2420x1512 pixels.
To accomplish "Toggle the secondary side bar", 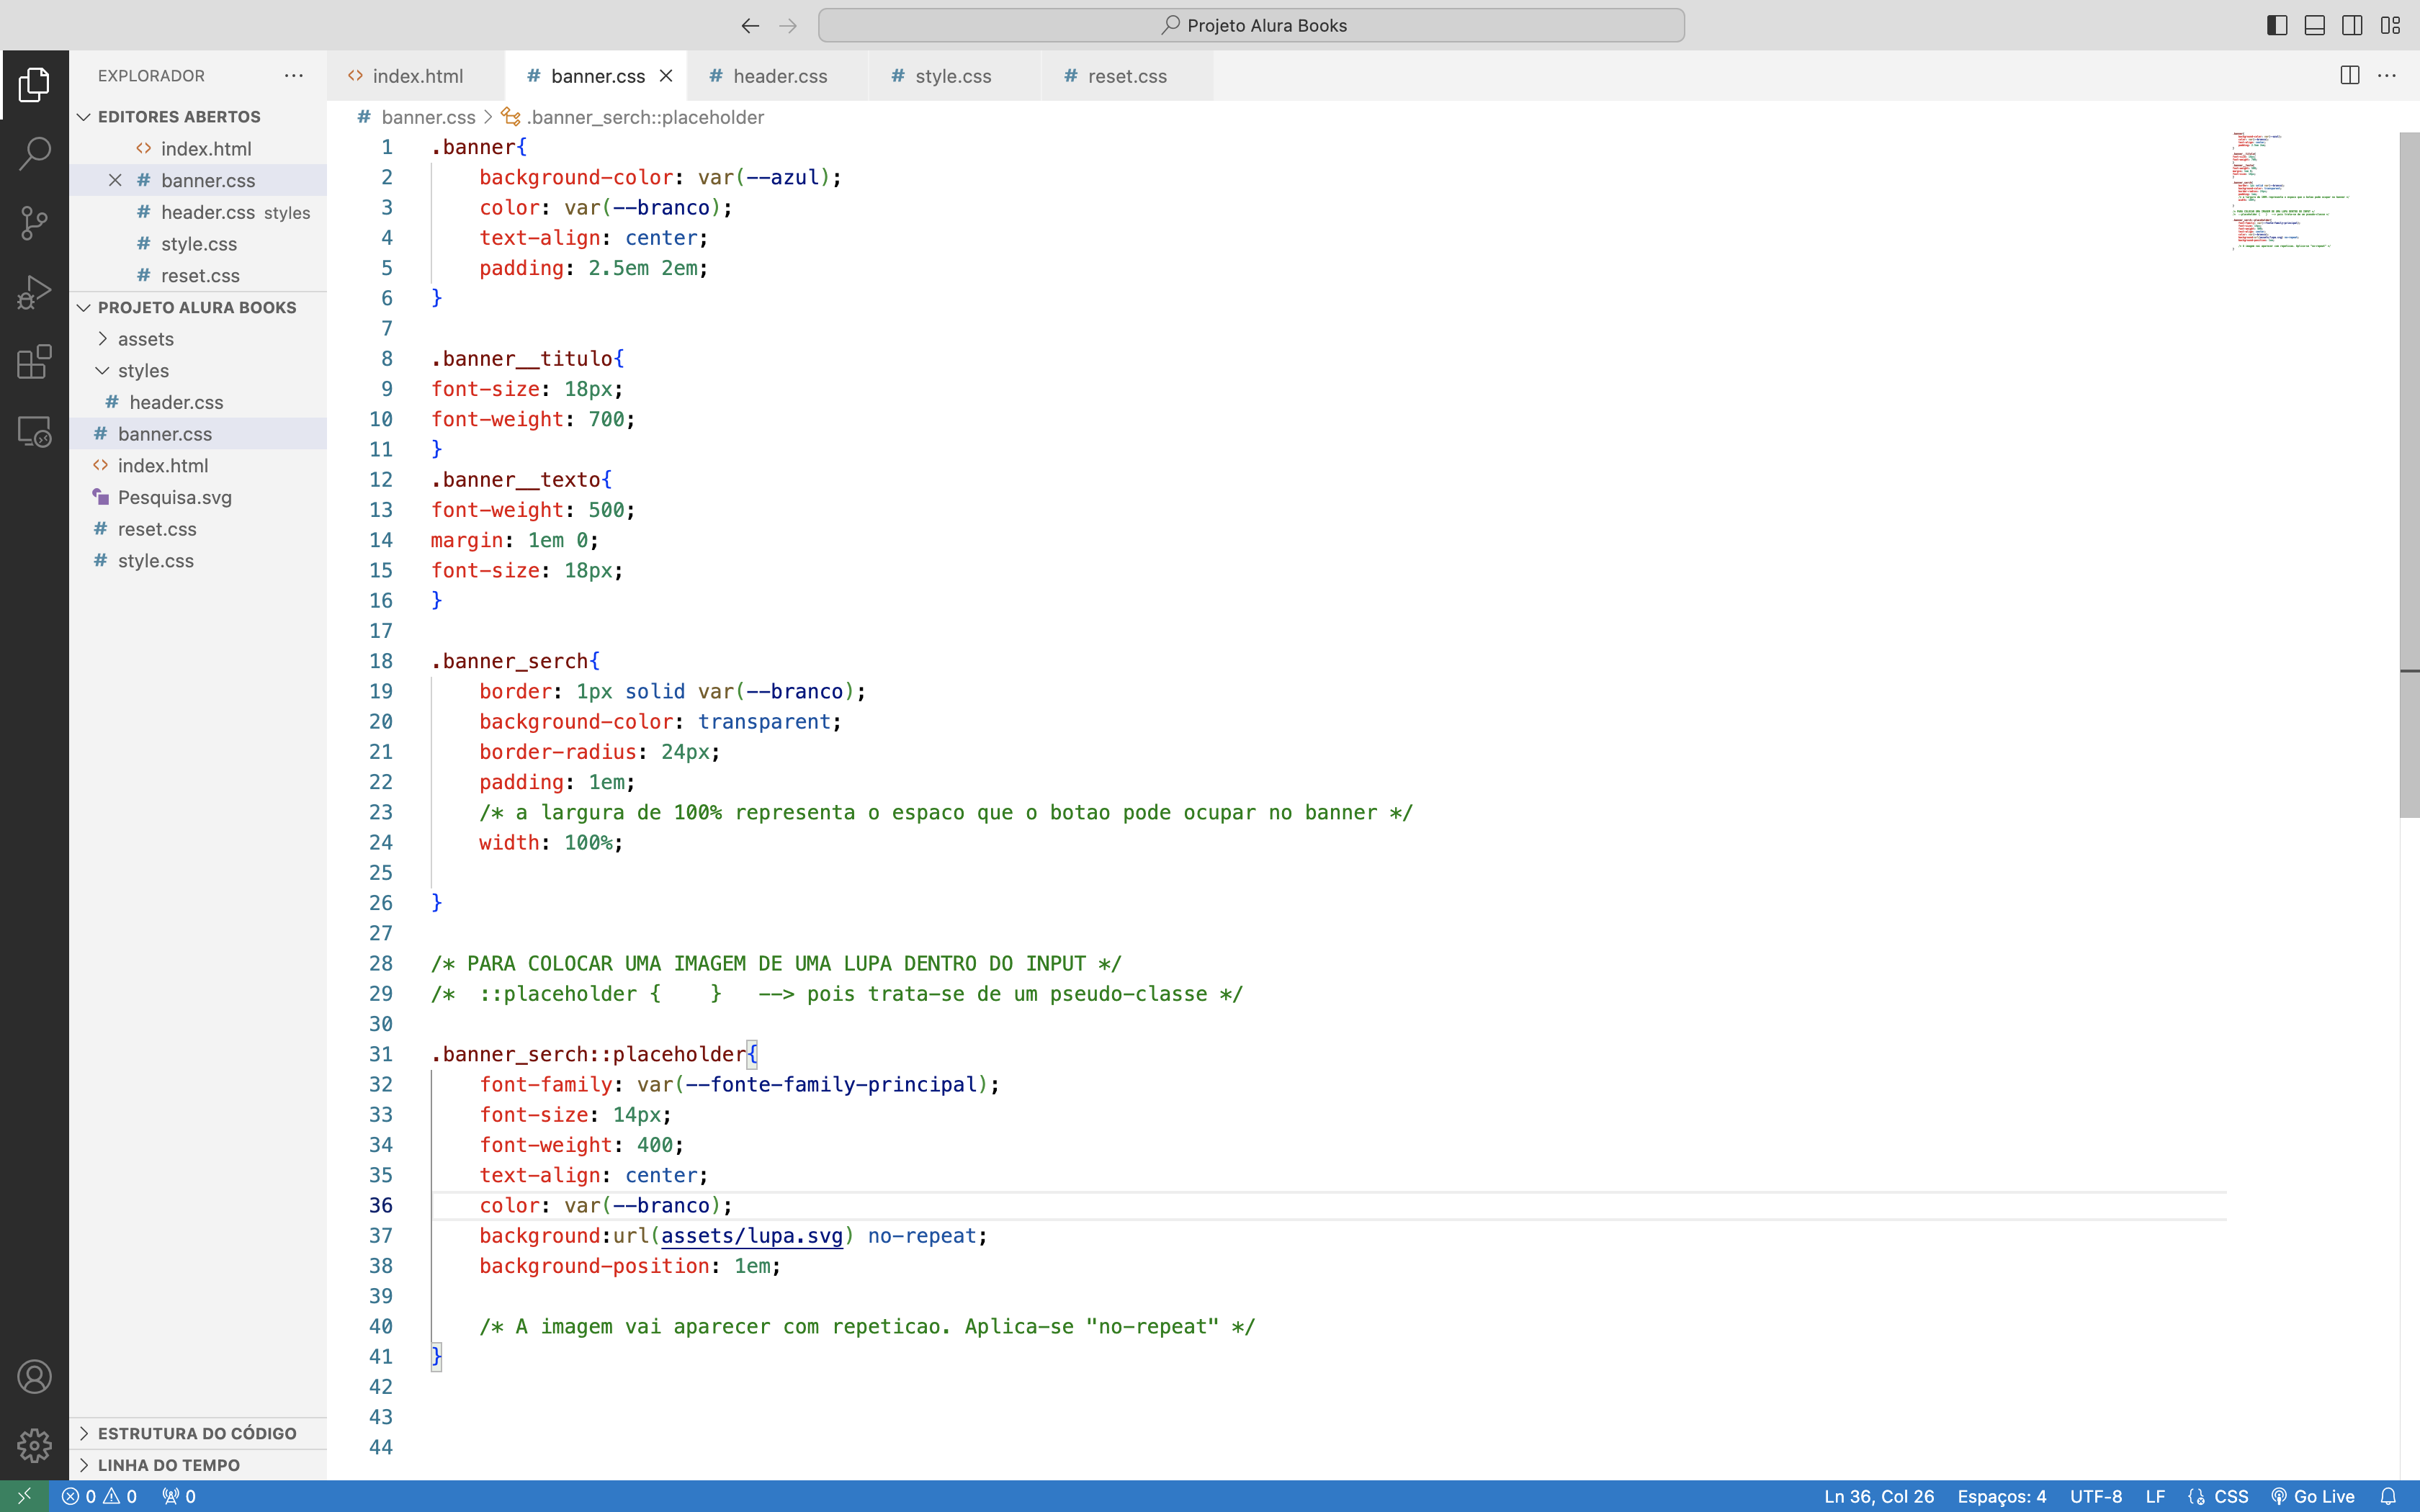I will [x=2352, y=25].
